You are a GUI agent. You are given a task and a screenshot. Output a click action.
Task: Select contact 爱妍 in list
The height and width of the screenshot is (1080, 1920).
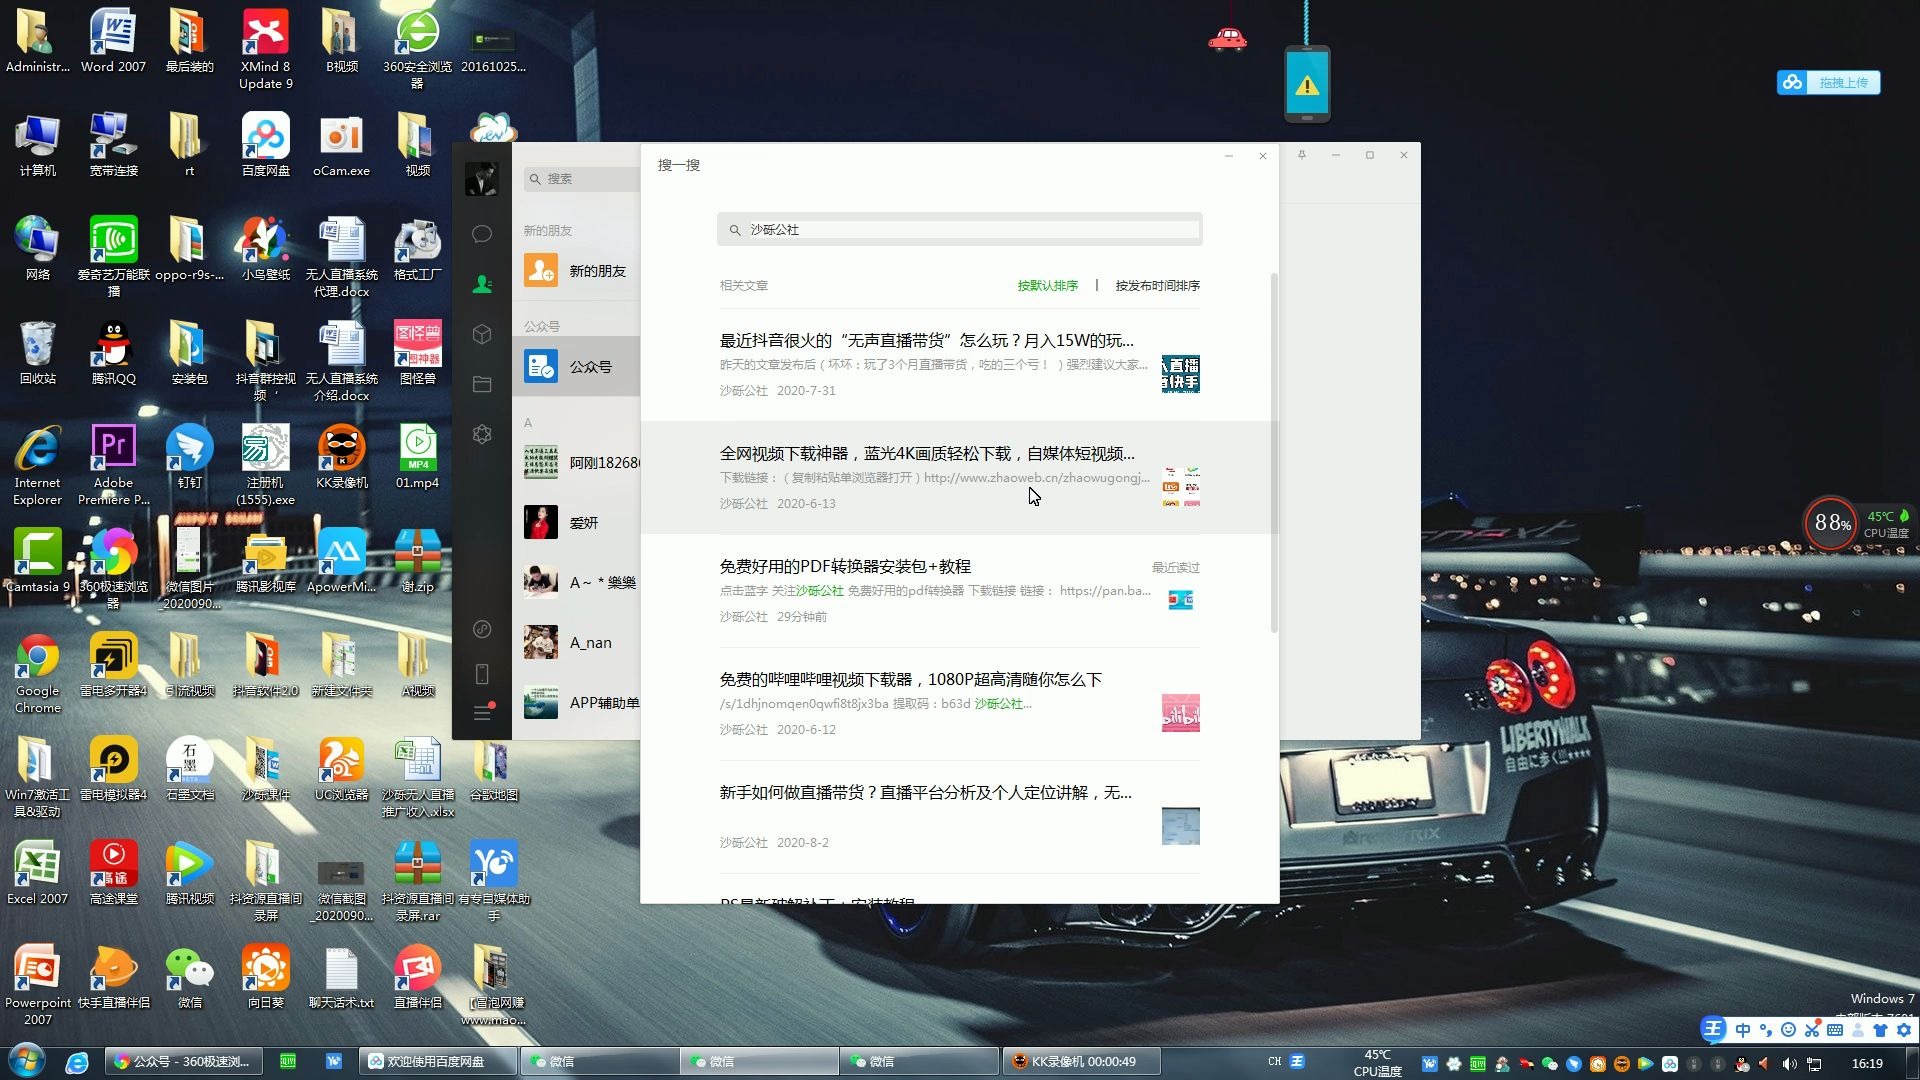click(576, 523)
